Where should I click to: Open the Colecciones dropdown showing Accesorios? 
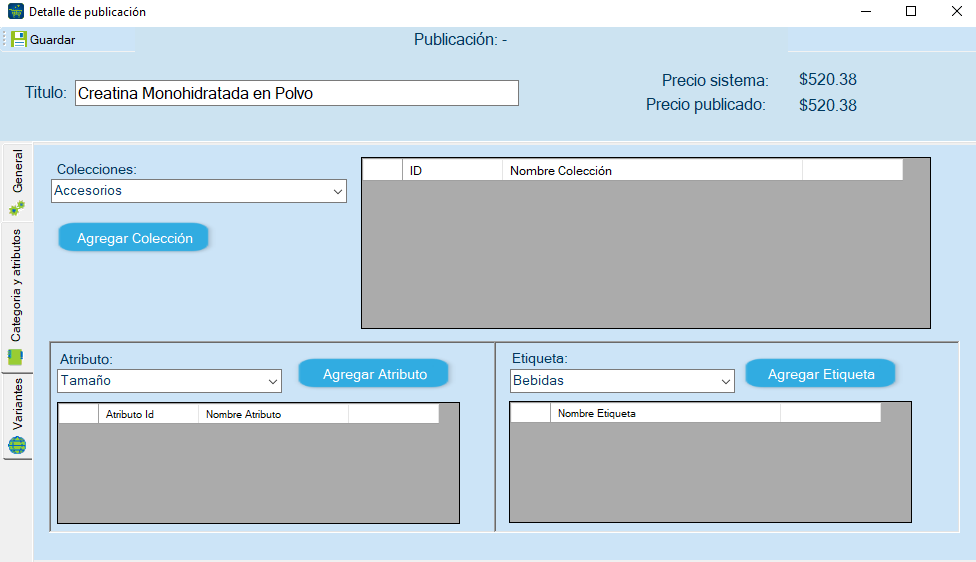coord(199,191)
